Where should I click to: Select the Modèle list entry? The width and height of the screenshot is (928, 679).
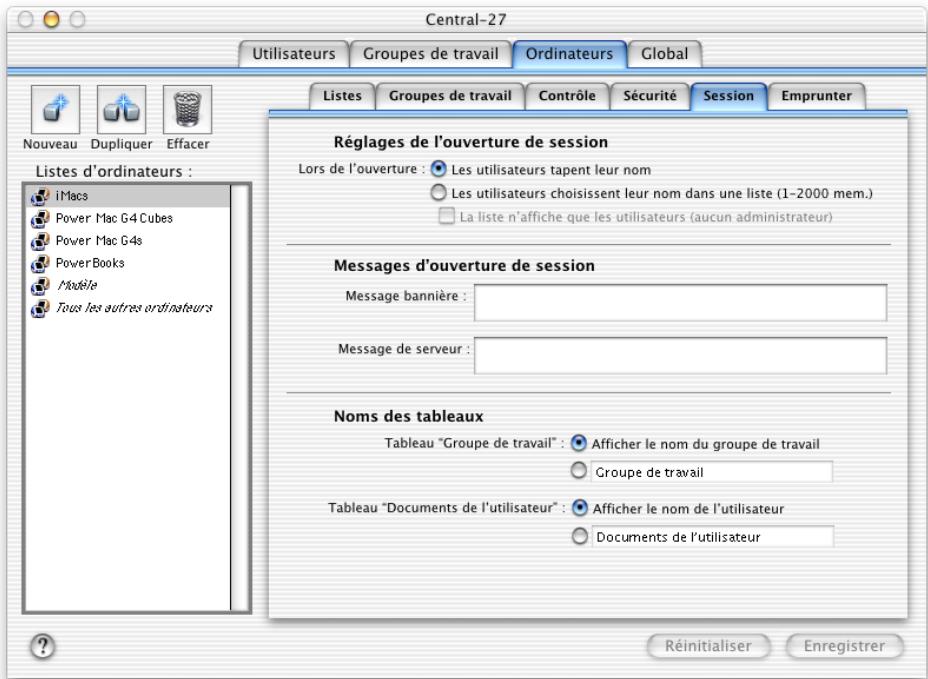coord(128,286)
